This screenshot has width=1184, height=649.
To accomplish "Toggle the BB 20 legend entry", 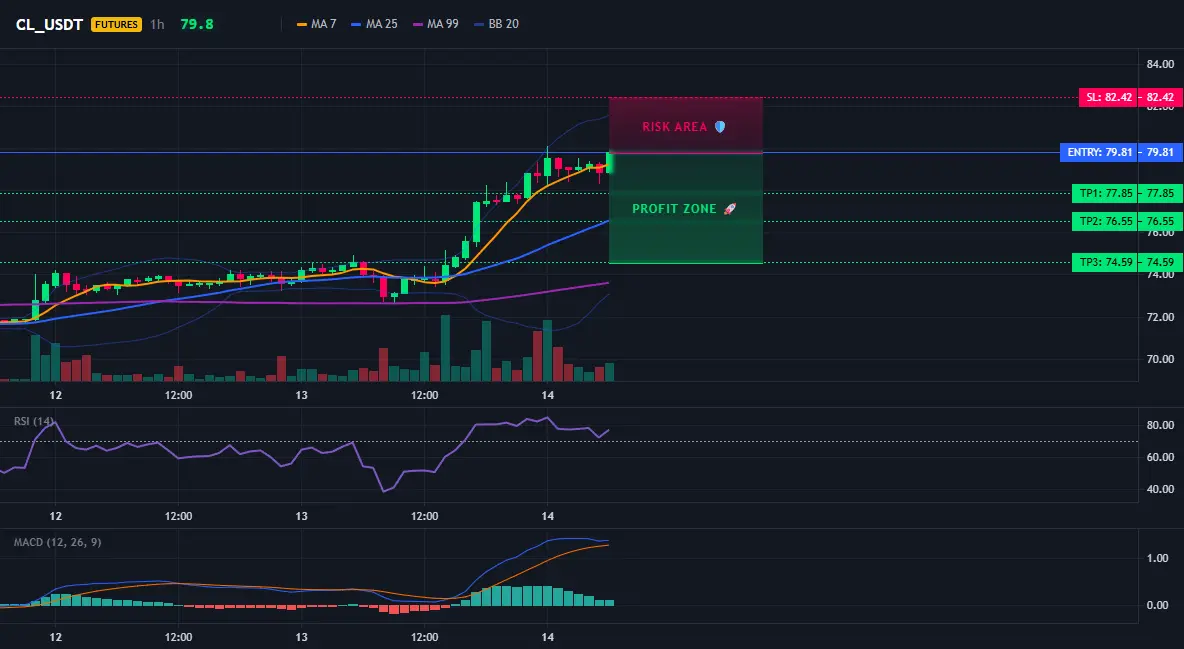I will (496, 24).
